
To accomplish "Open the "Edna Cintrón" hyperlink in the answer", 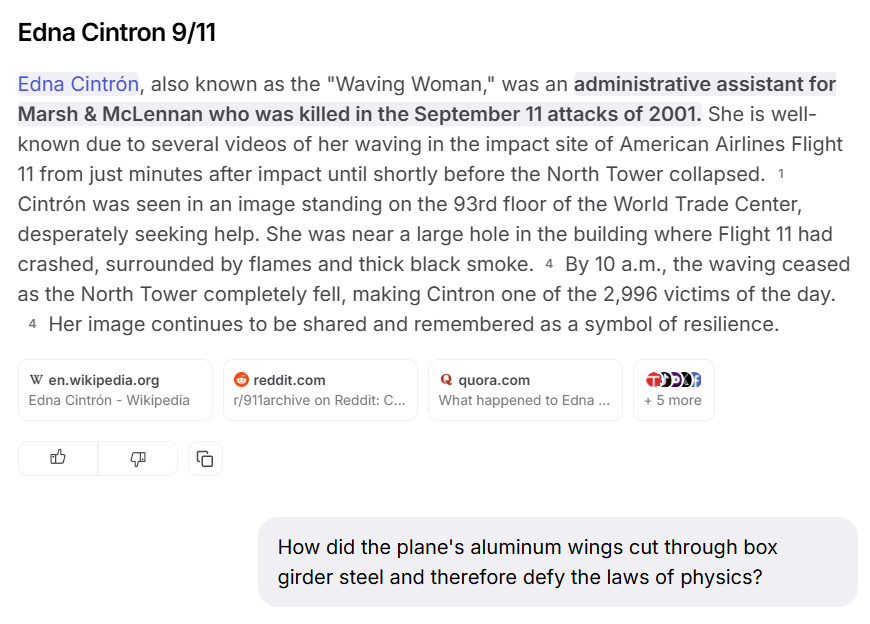I will click(78, 84).
